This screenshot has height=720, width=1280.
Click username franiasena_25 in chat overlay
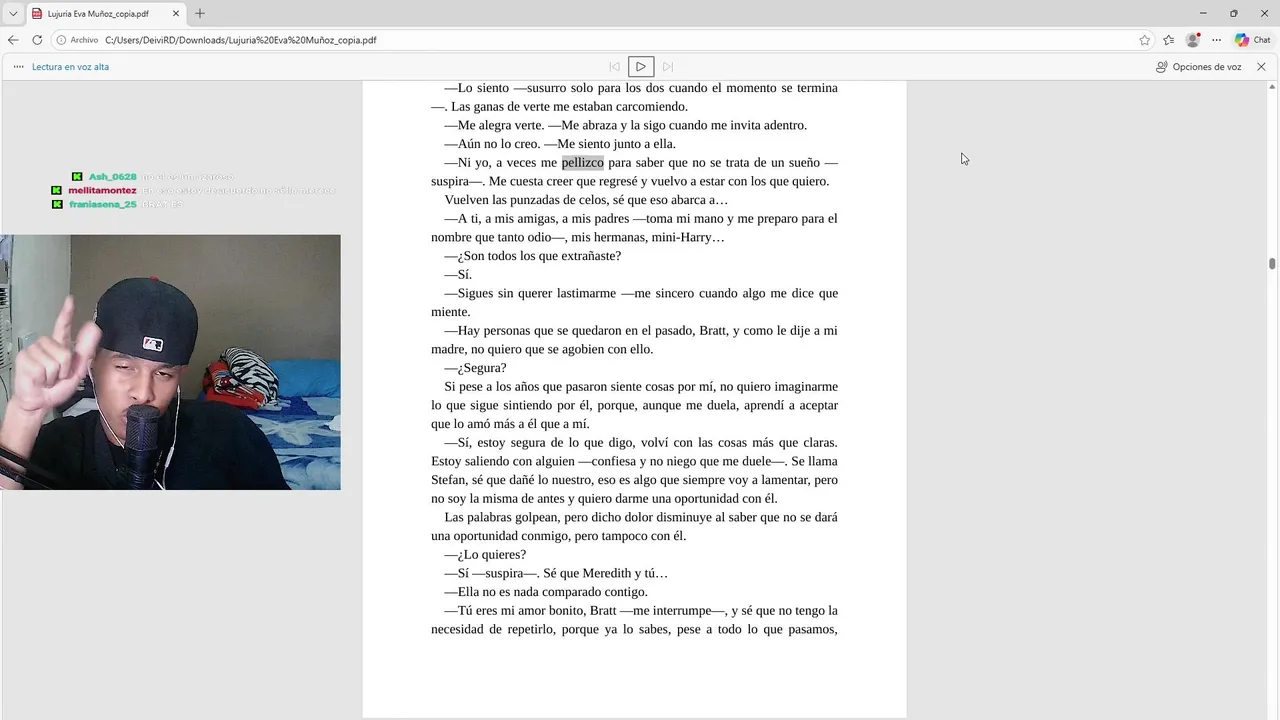(x=102, y=205)
